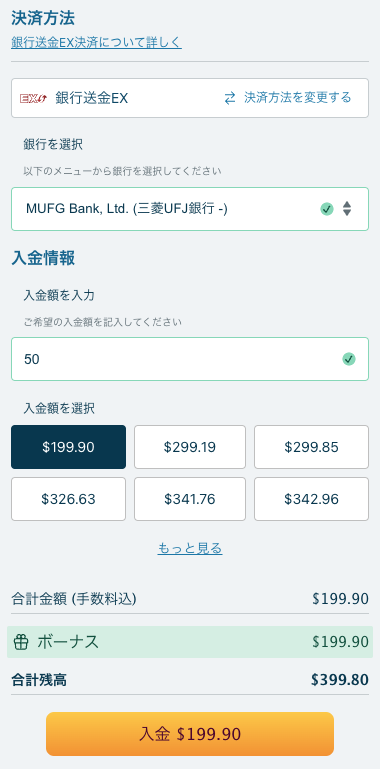Select the $199.90 preset amount
Image resolution: width=380 pixels, height=769 pixels.
pyautogui.click(x=68, y=447)
